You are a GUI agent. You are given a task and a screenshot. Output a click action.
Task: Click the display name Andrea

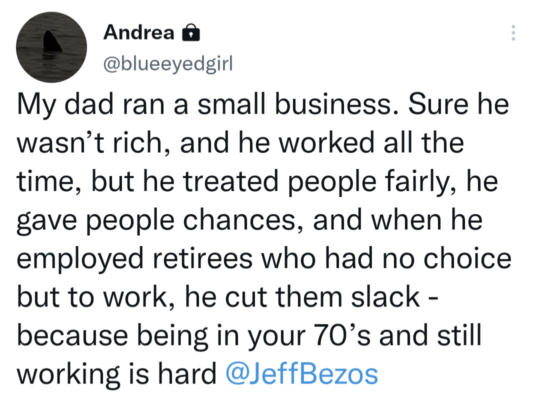coord(139,33)
